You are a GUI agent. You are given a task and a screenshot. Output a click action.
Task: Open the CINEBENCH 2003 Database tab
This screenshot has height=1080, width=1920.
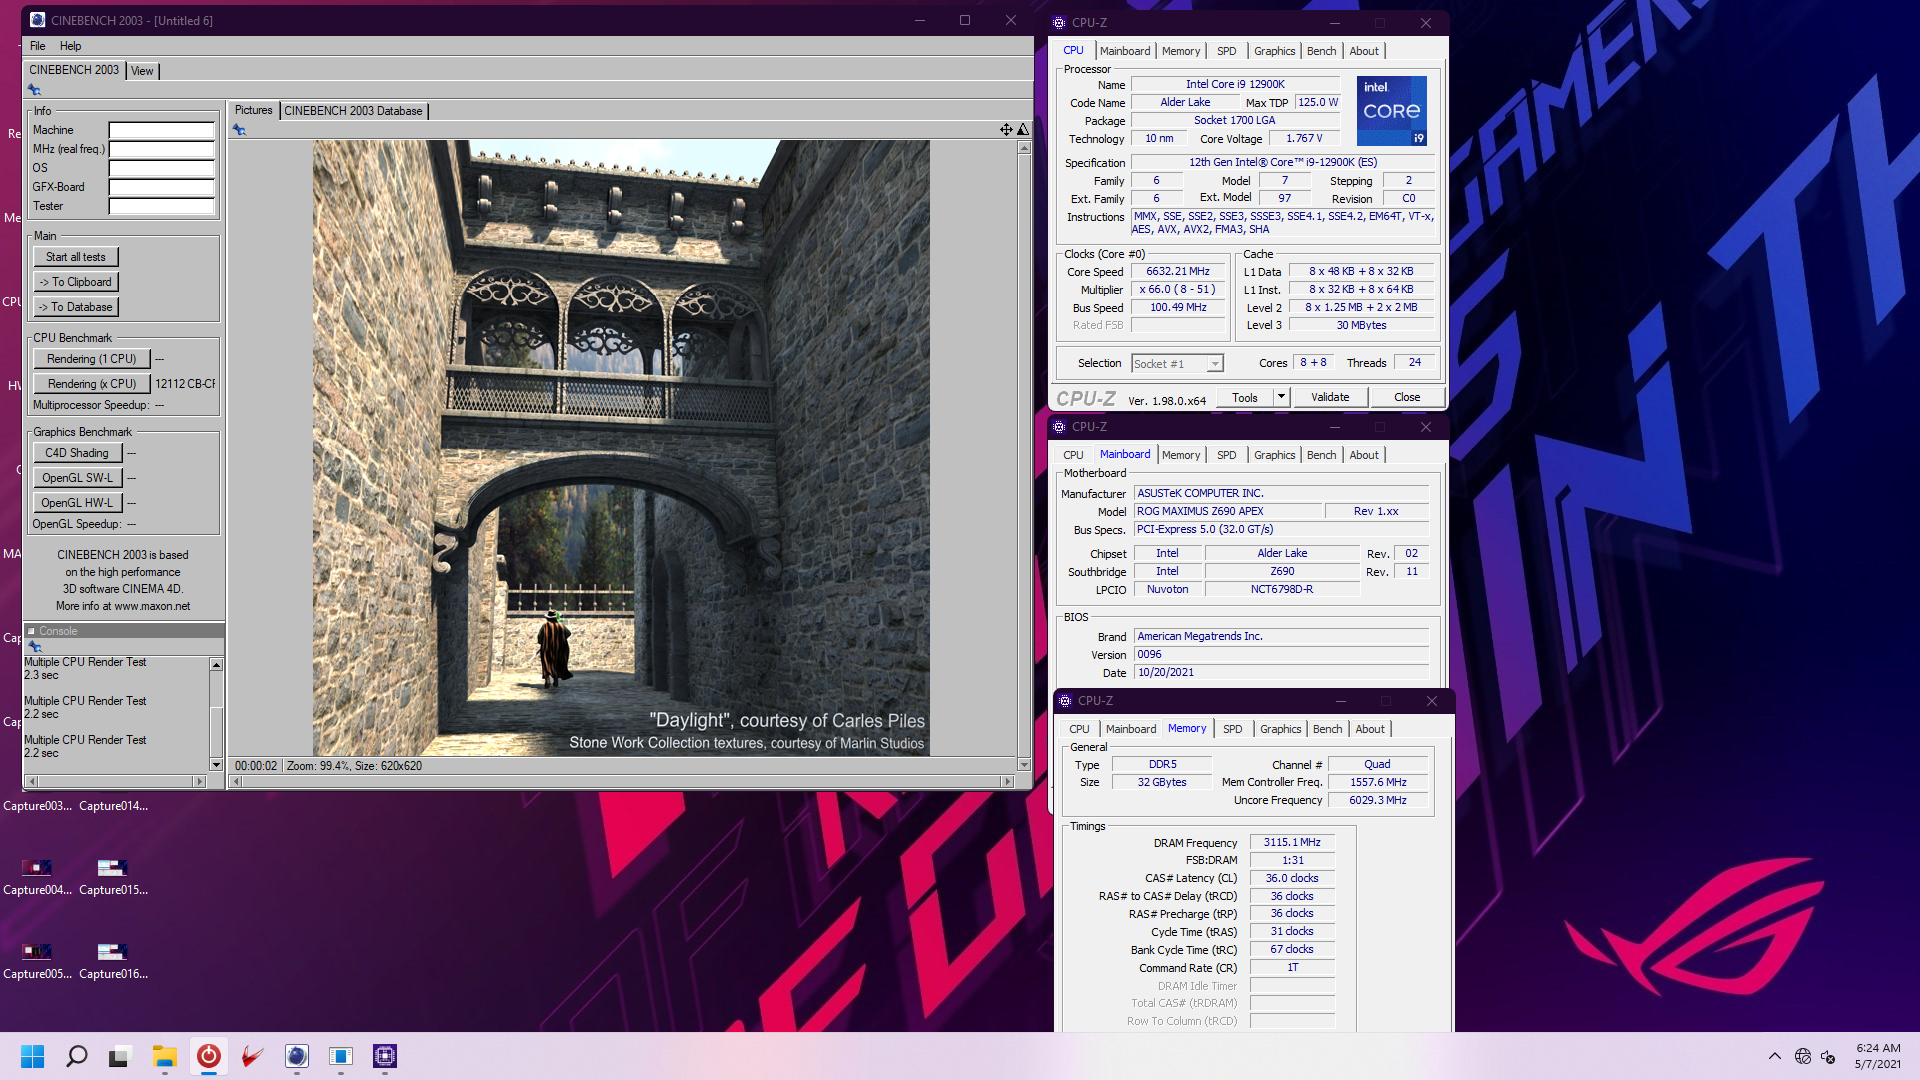click(x=353, y=111)
